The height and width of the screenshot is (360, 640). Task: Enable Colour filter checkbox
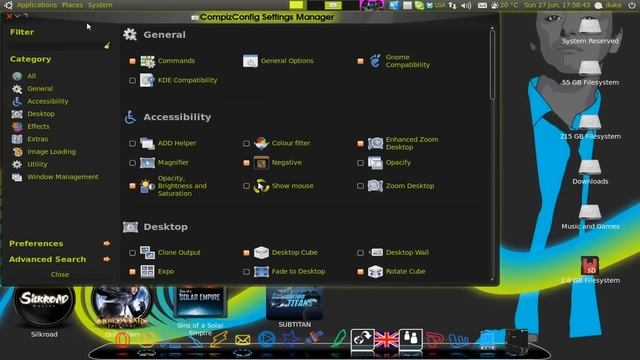(246, 143)
